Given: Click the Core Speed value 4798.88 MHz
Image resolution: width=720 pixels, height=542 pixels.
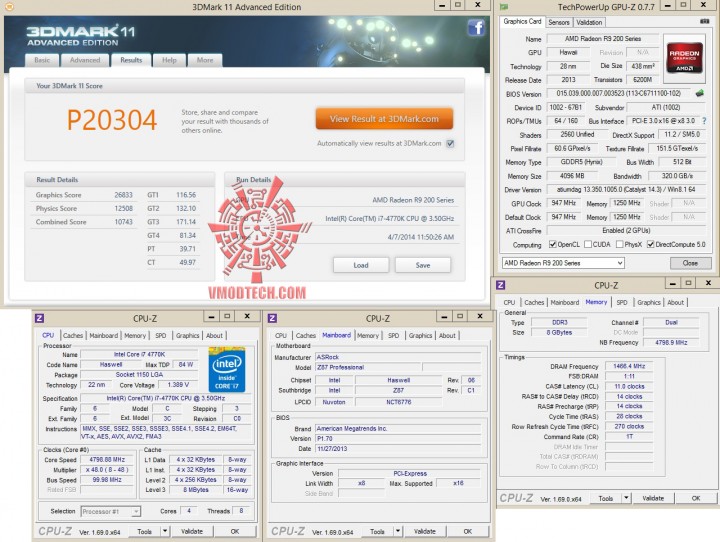Looking at the screenshot, I should 107,460.
